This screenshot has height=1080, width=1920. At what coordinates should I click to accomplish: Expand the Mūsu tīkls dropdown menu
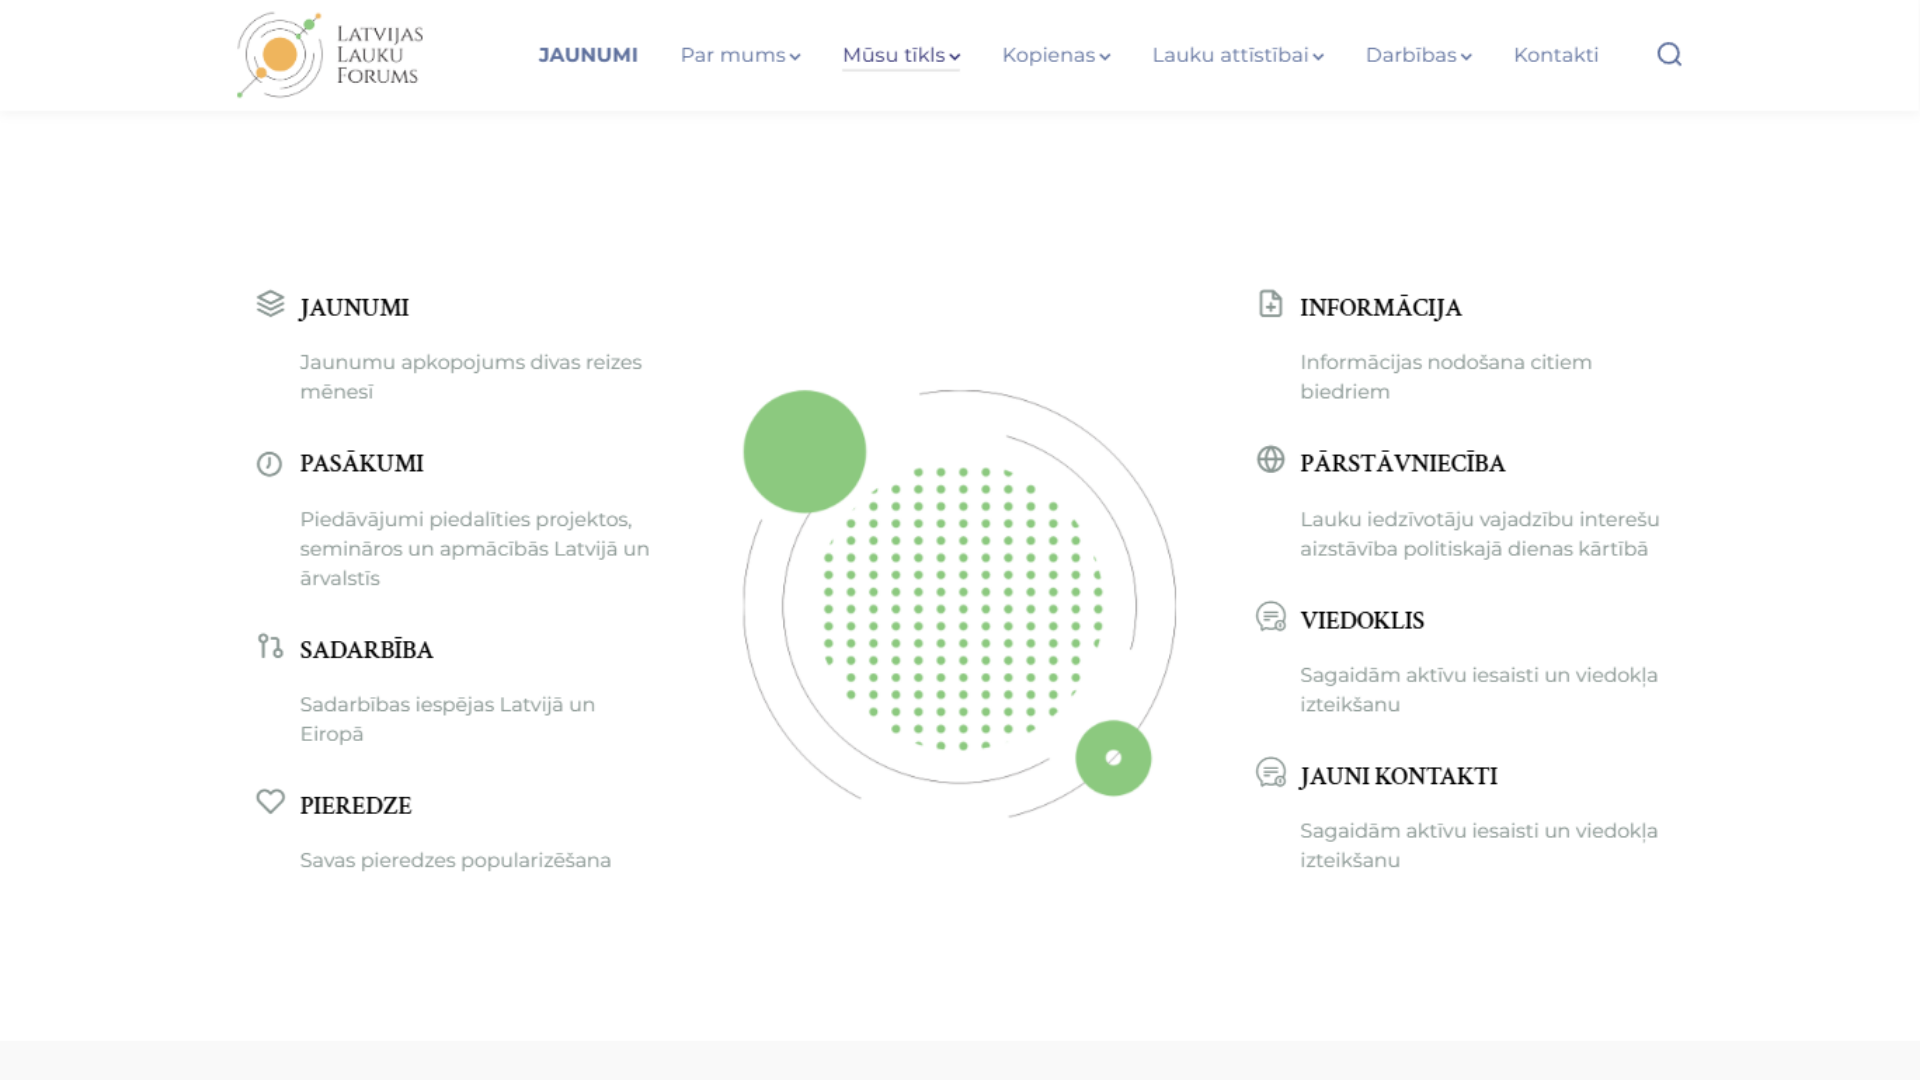901,55
